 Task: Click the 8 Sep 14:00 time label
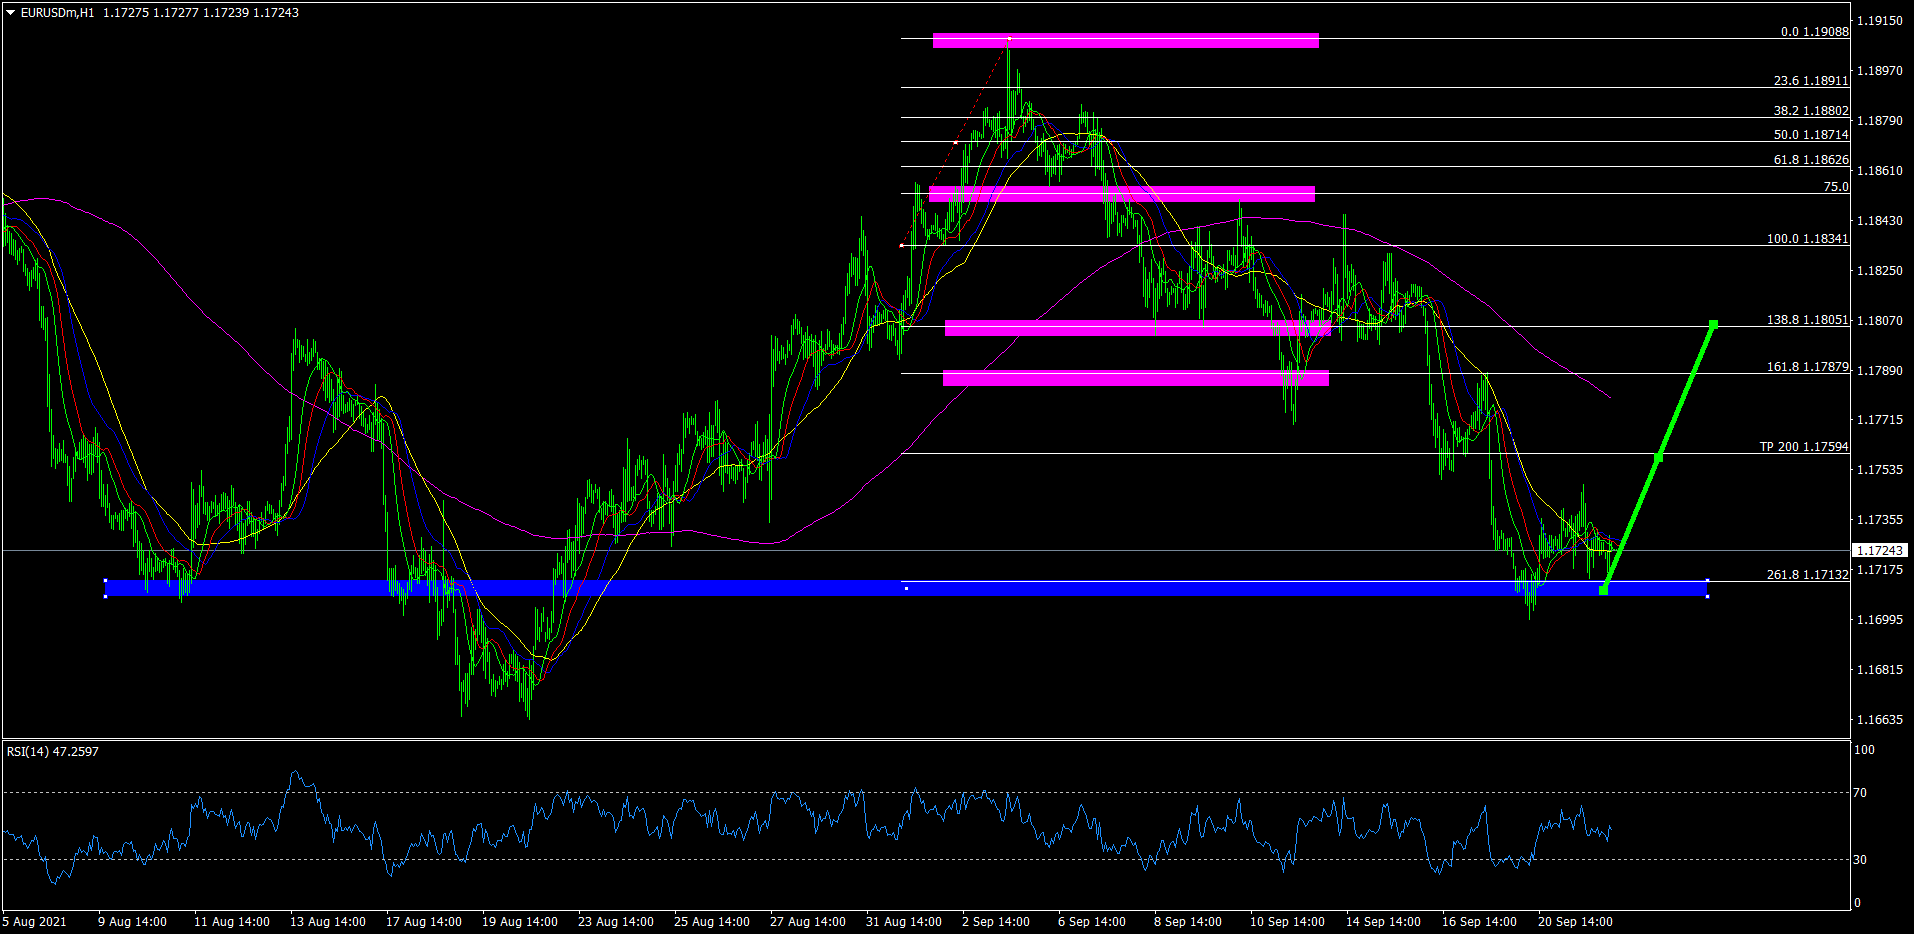tap(1188, 922)
